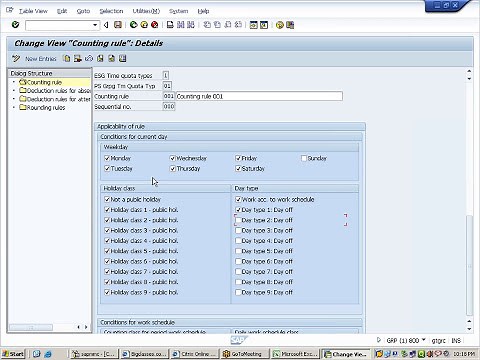Click the Last Page icon
Screen dimensions: 480x360
click(x=238, y=25)
